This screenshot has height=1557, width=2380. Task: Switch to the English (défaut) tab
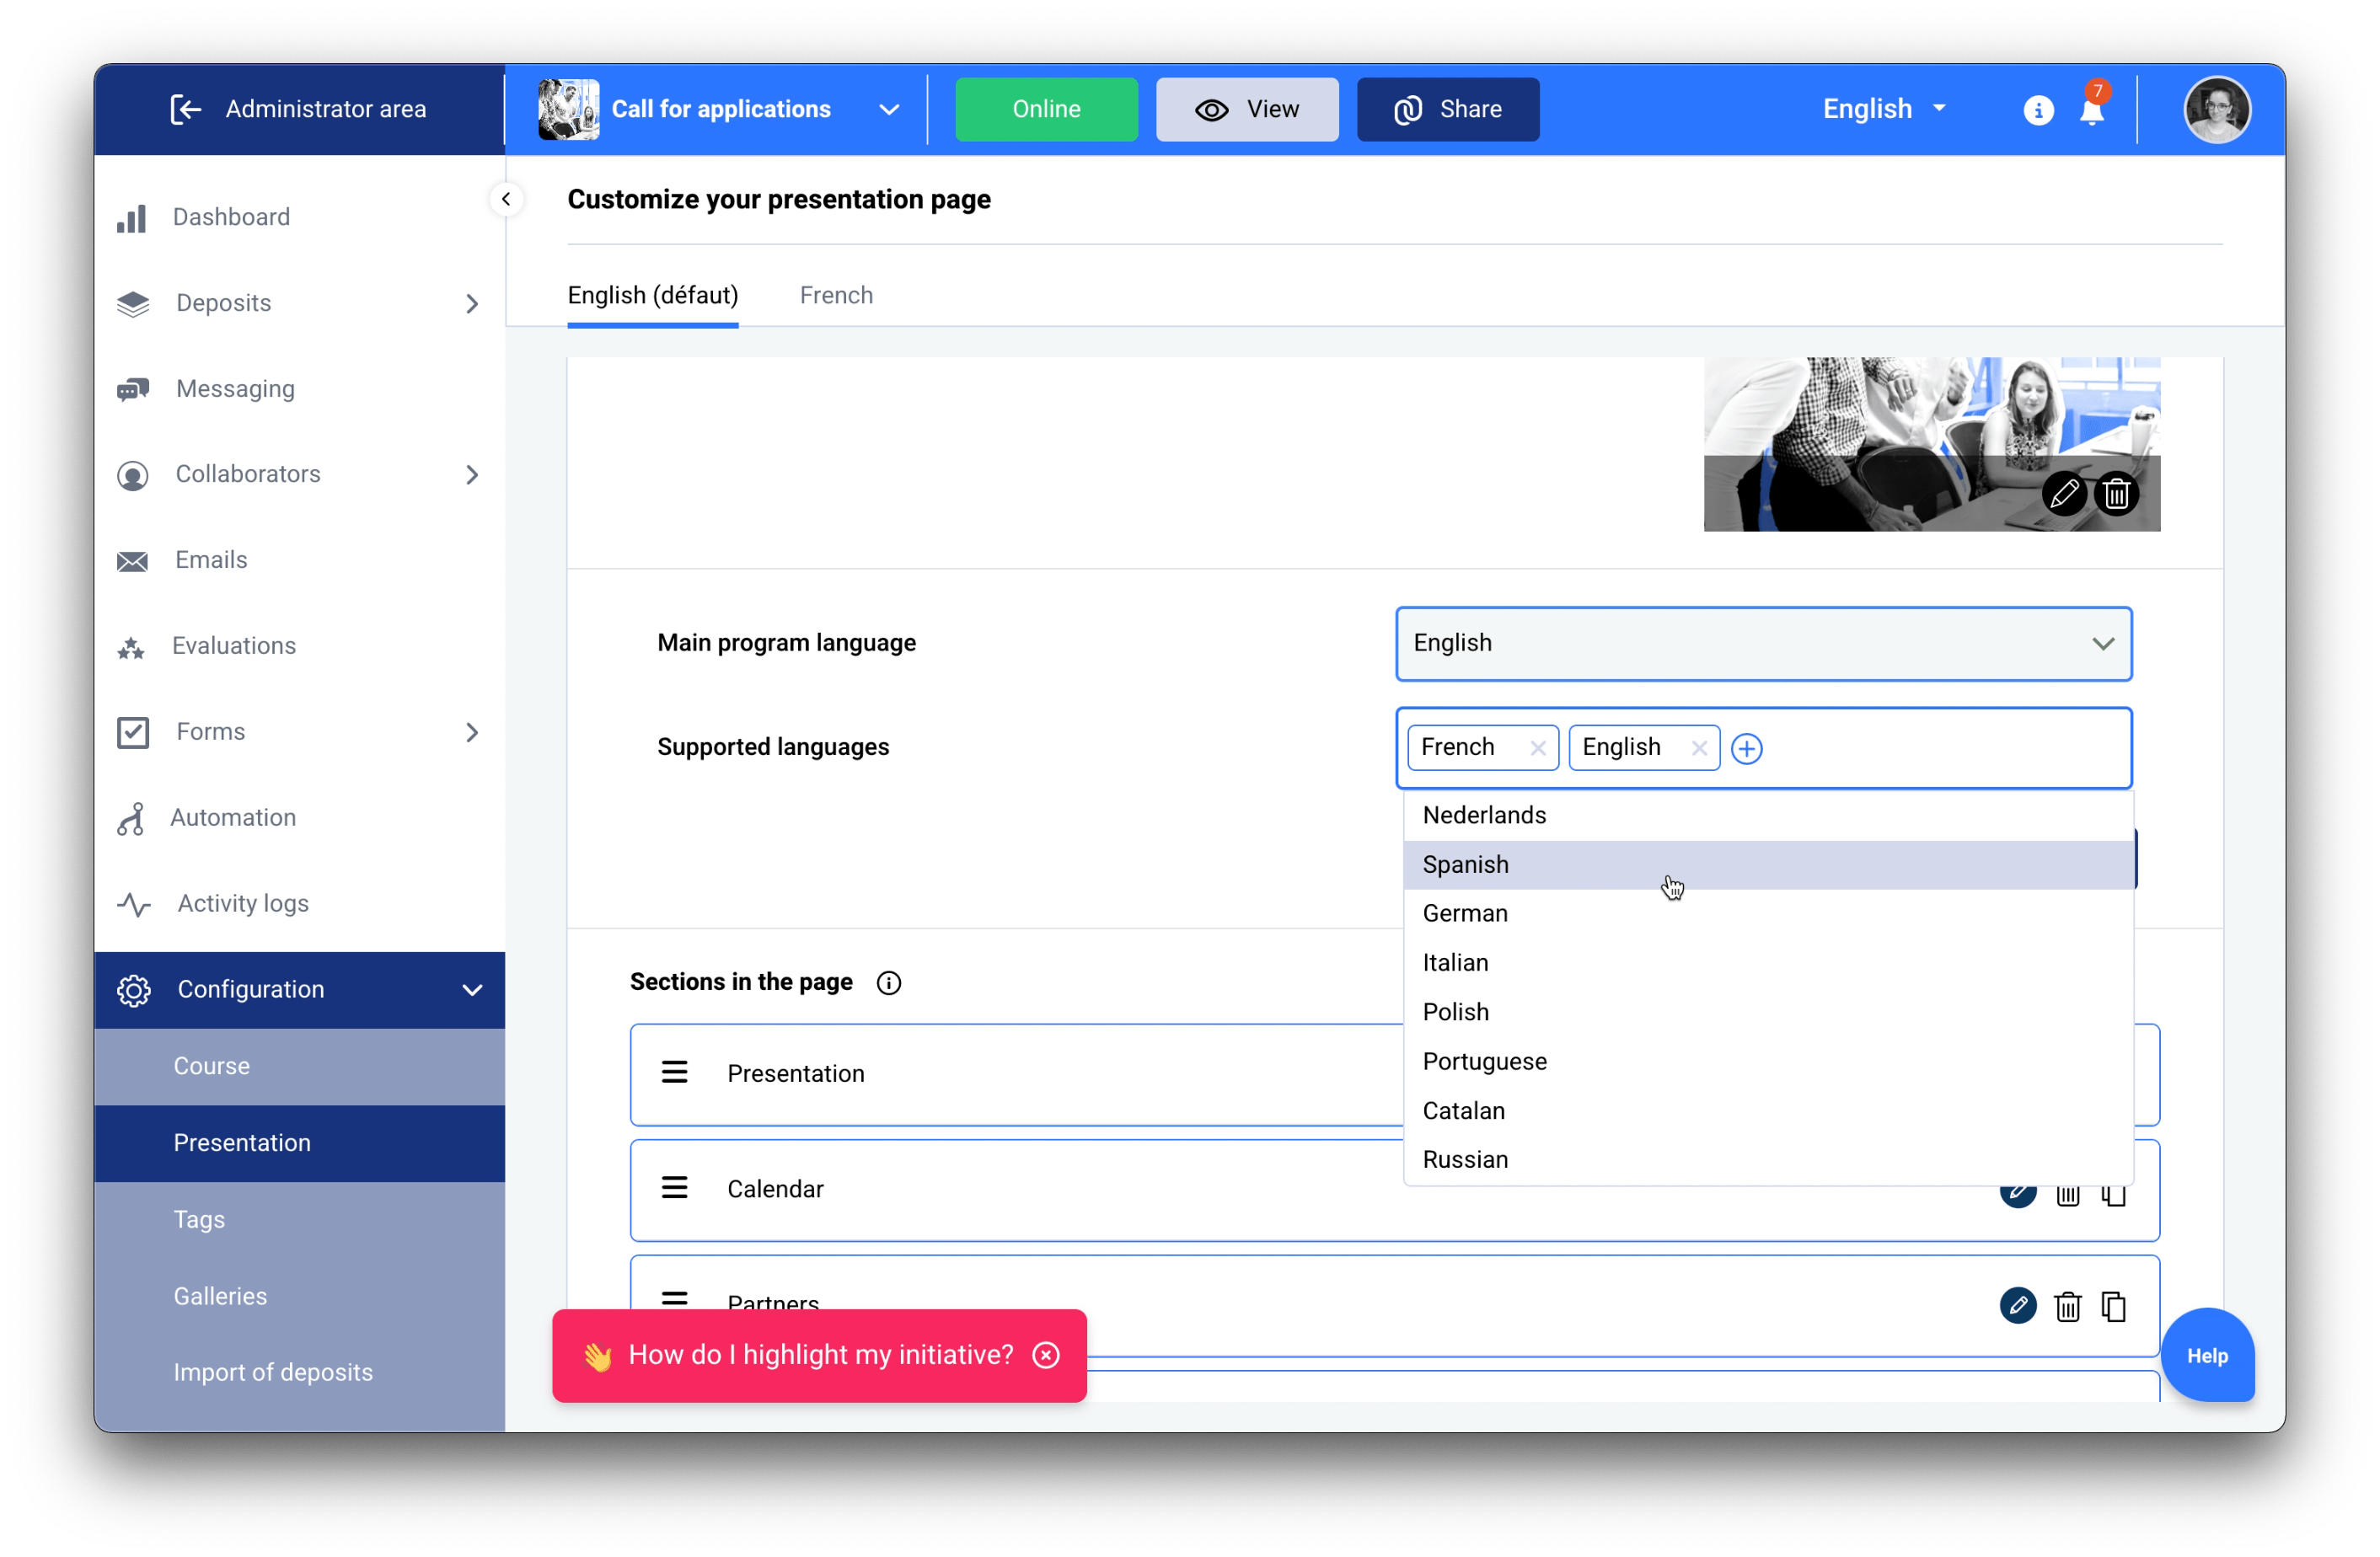pos(653,296)
